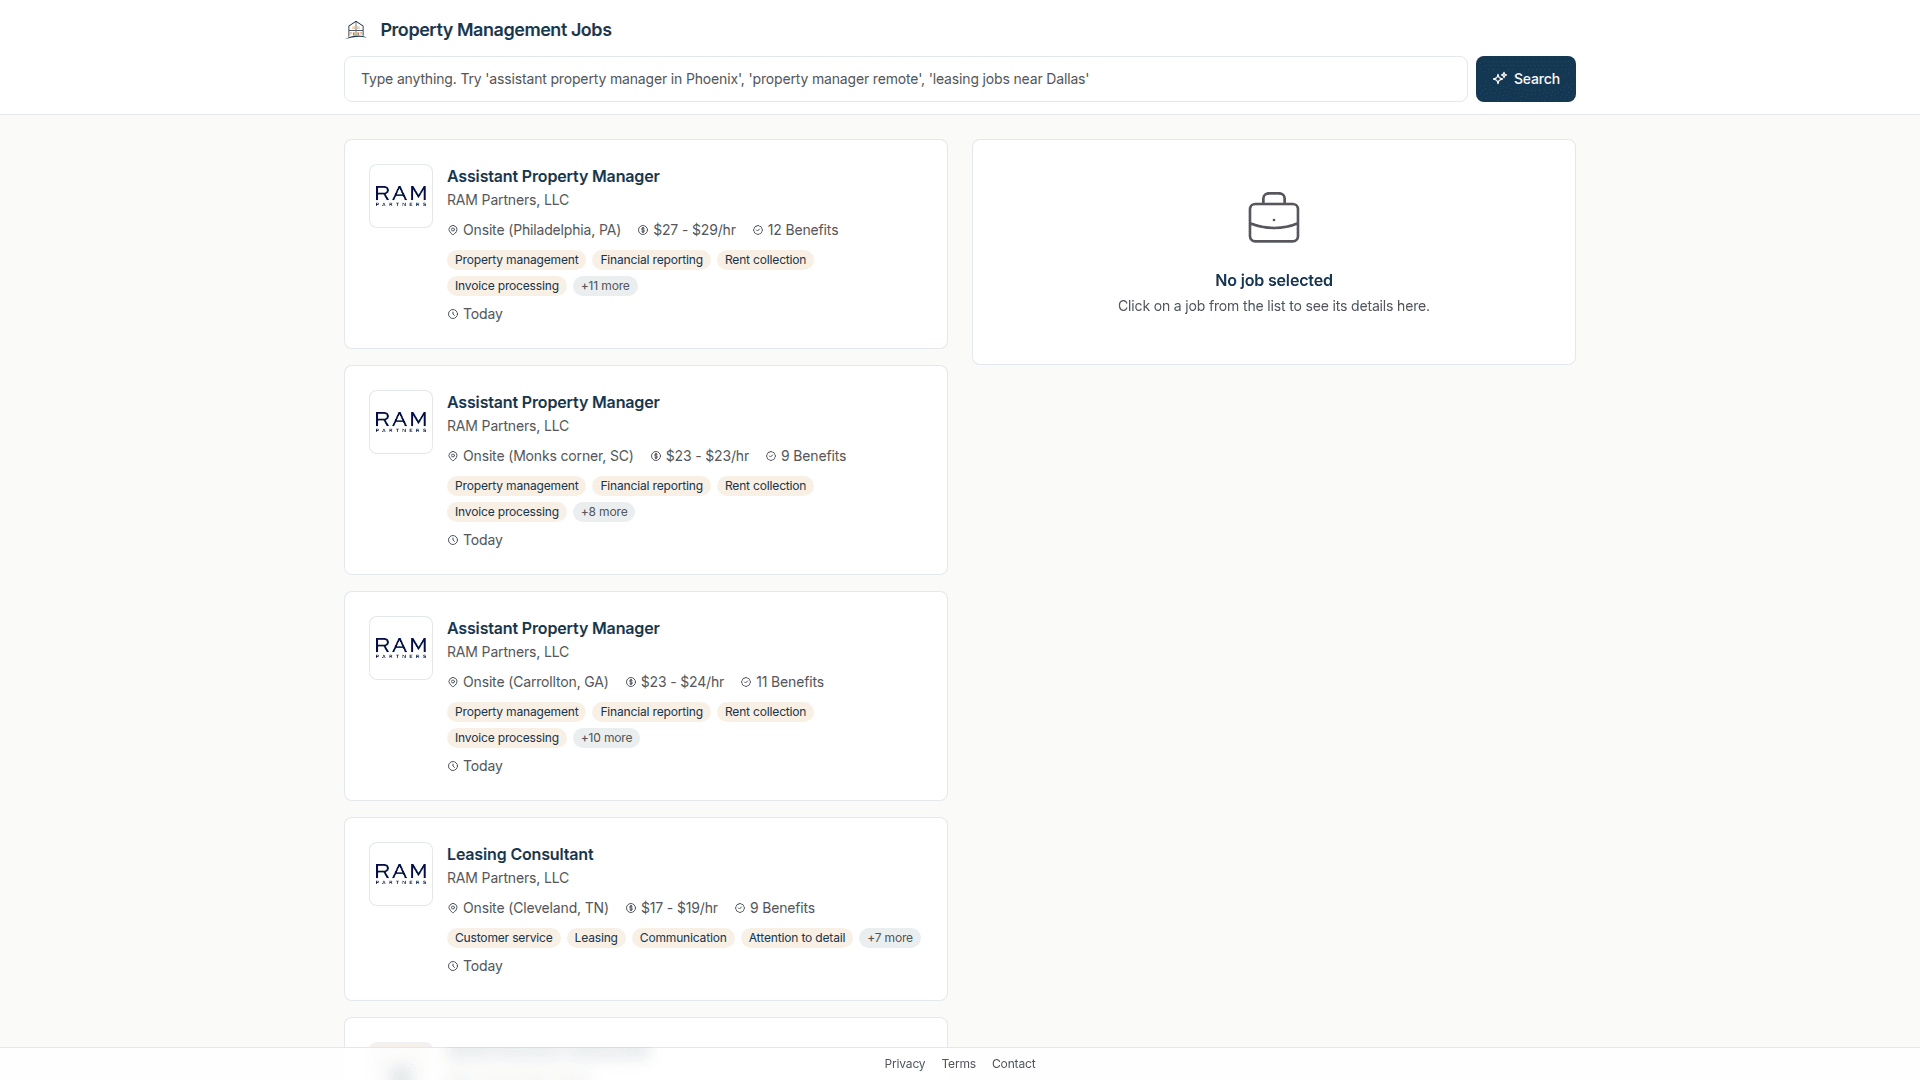This screenshot has height=1080, width=1920.
Task: Click the building icon beside the page title
Action: pyautogui.click(x=357, y=30)
